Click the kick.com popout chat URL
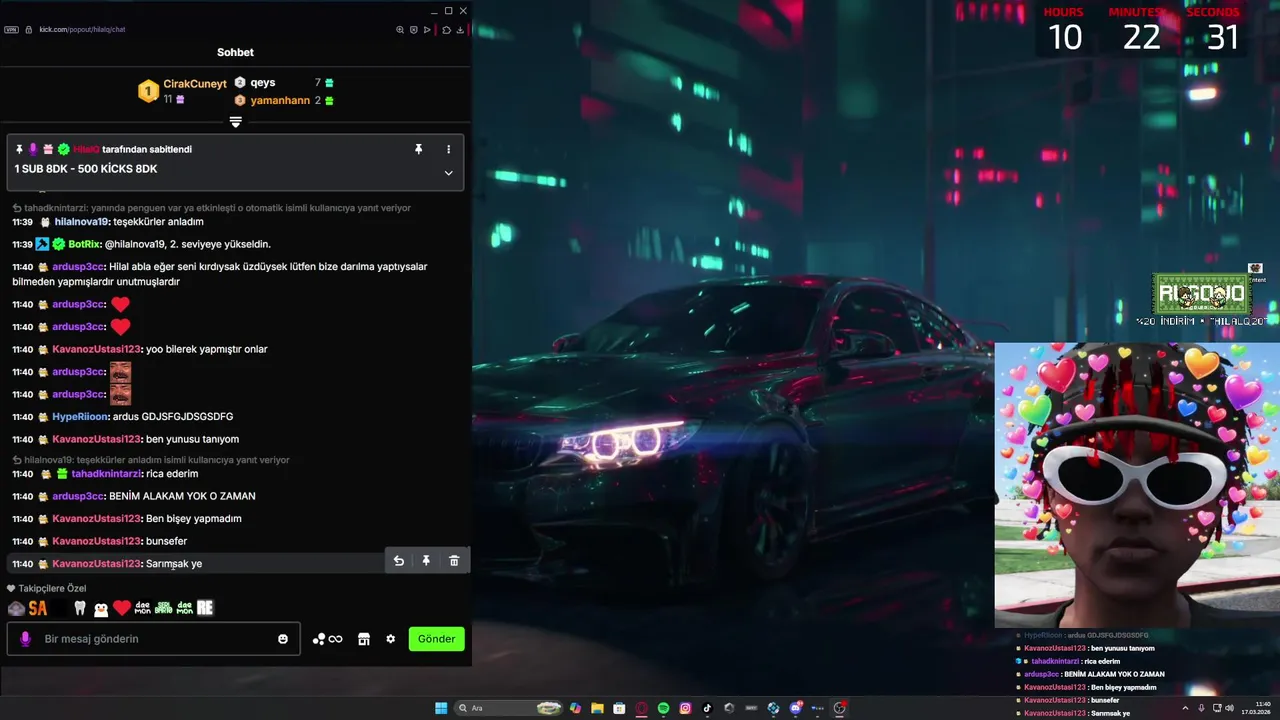Screen dimensions: 1280x720 coord(82,30)
